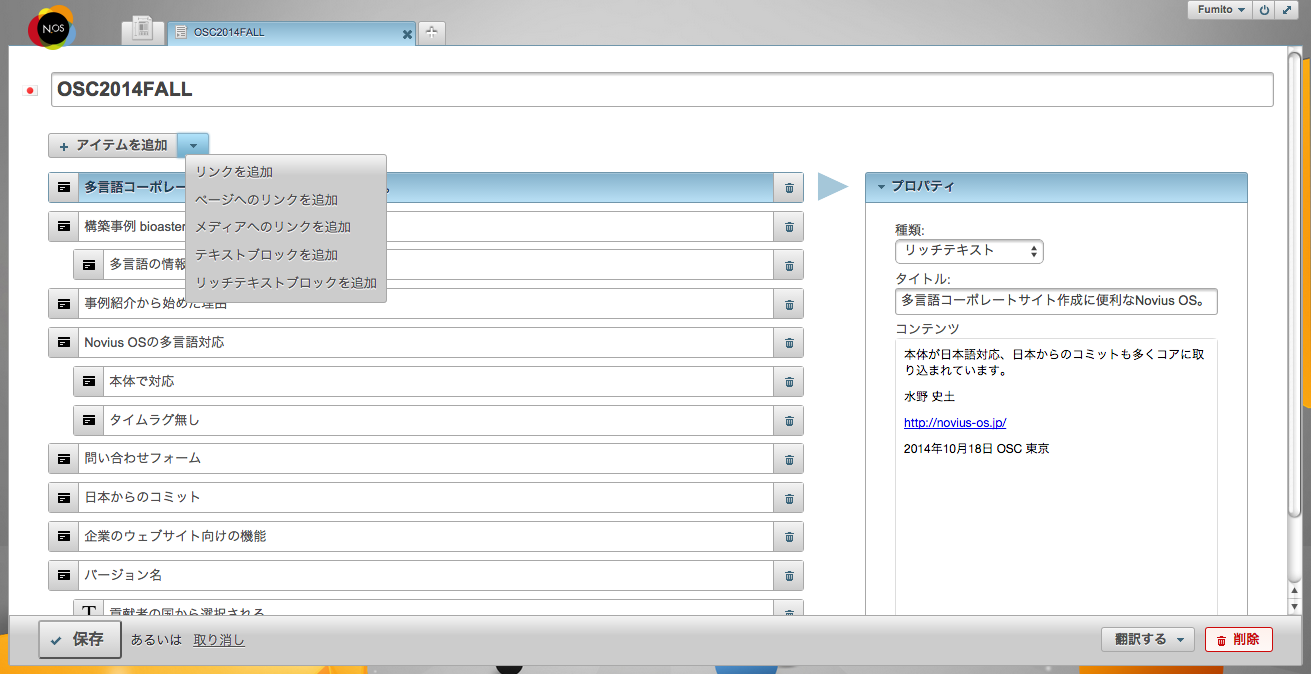Image resolution: width=1311 pixels, height=674 pixels.
Task: Click the type icon of 企業のウェブサイト向けの機能 row
Action: click(x=64, y=536)
